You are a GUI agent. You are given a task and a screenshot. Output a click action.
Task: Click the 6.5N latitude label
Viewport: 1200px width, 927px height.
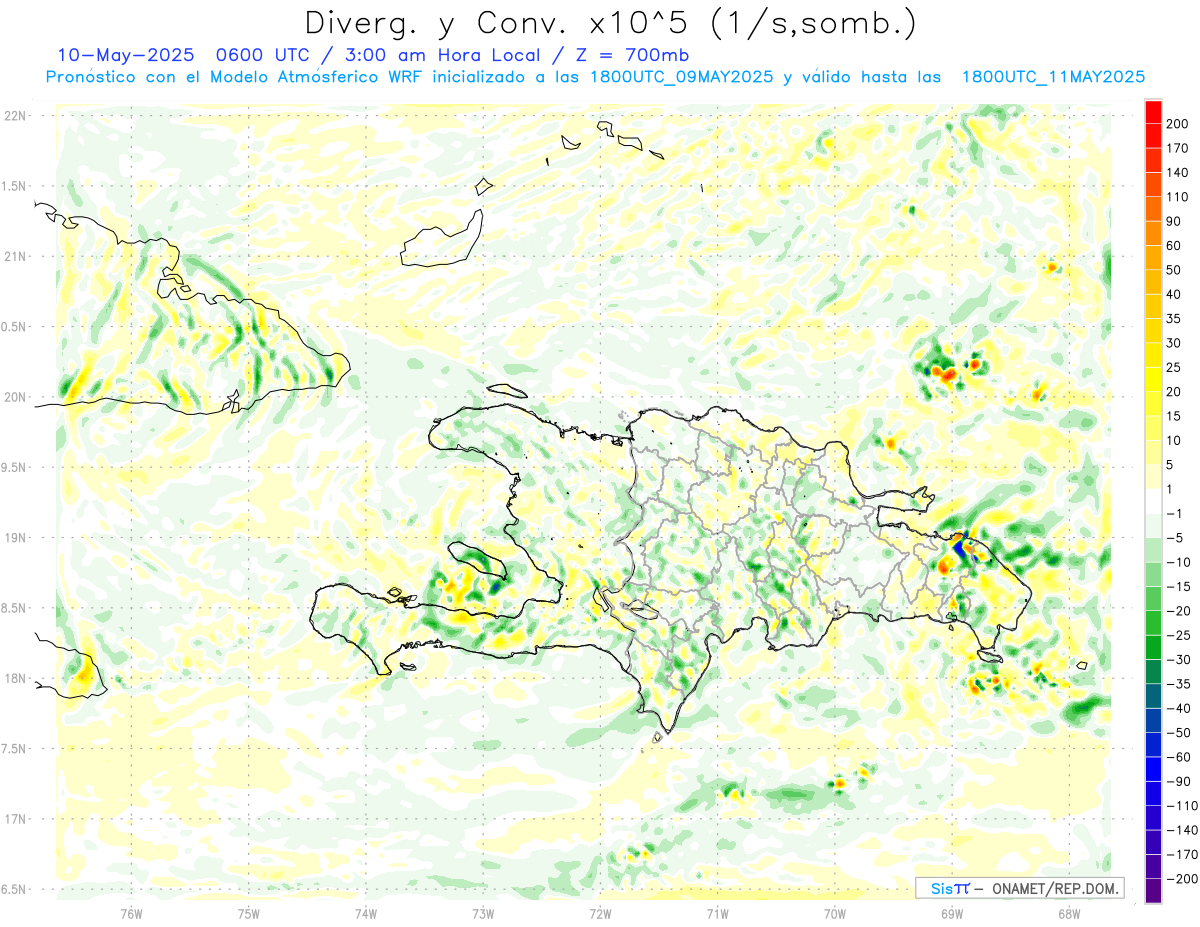15,889
